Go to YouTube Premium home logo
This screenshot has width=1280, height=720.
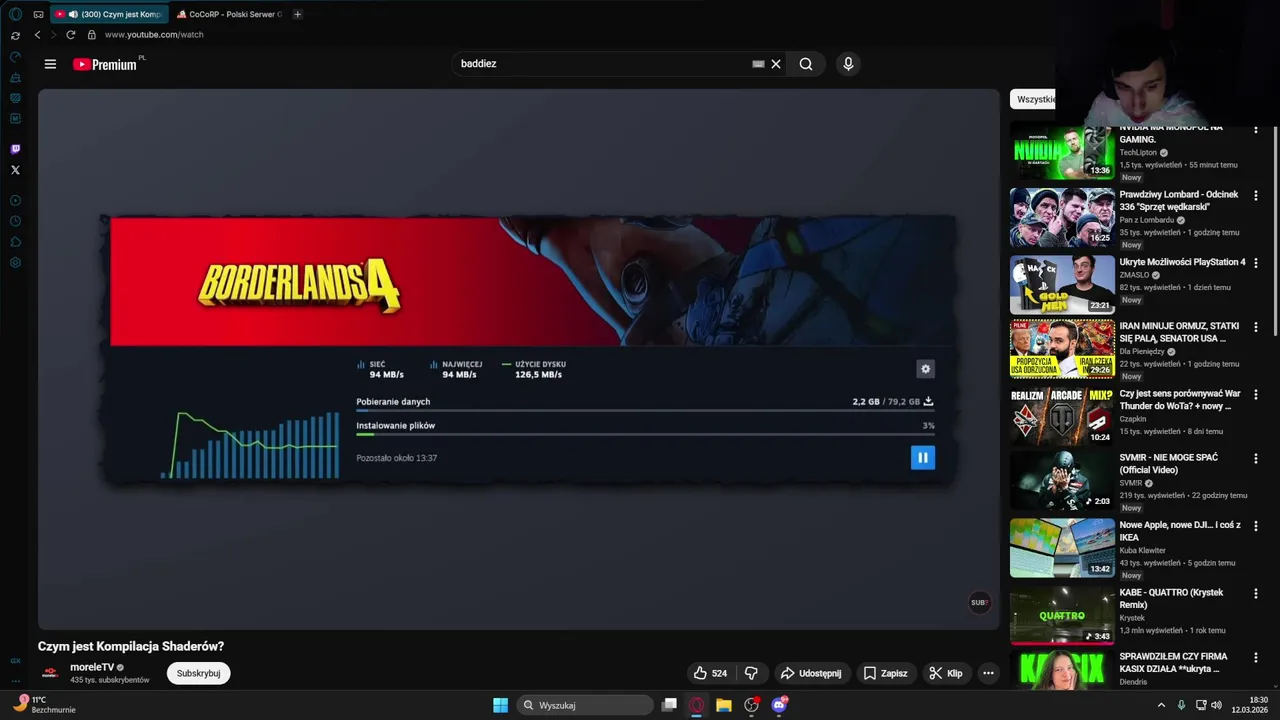(x=105, y=64)
